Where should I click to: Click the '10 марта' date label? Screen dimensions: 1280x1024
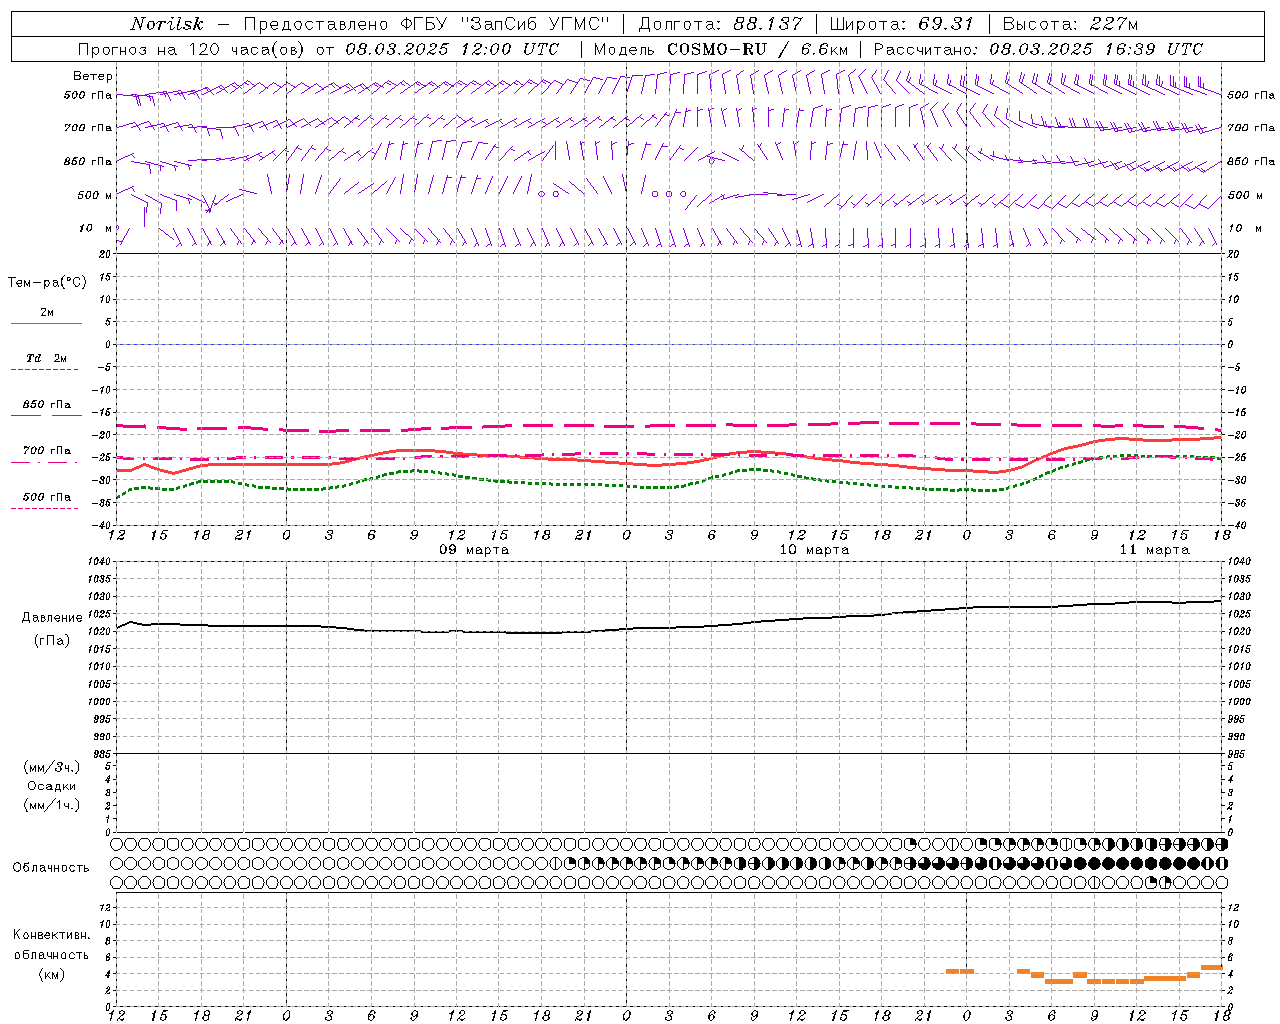point(814,550)
